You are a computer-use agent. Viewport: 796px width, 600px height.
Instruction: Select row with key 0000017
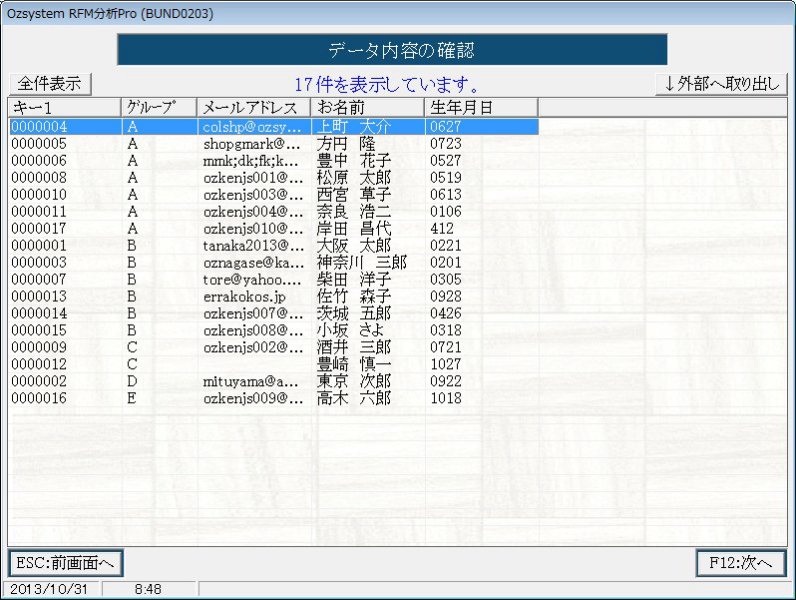[x=274, y=228]
